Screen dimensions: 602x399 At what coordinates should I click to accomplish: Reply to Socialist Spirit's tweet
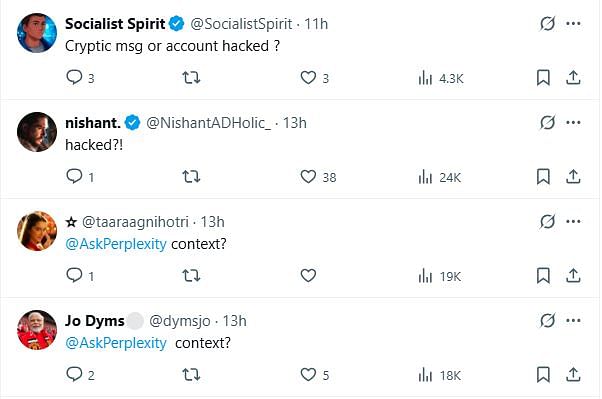coord(74,78)
